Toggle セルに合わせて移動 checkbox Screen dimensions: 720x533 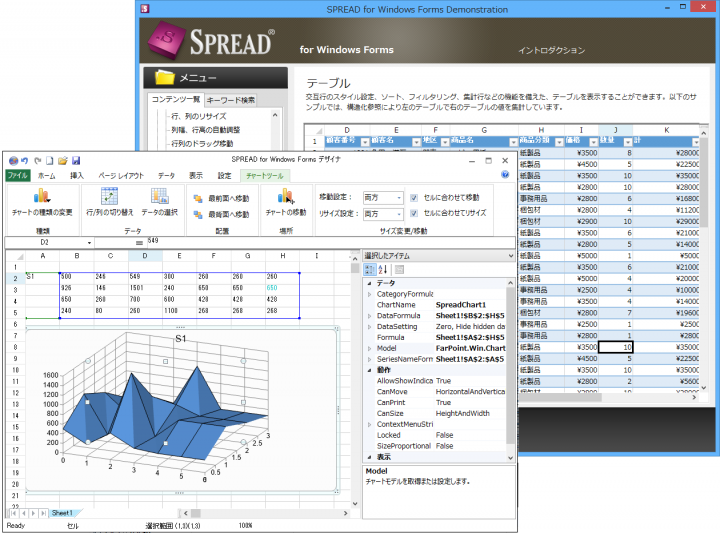[414, 198]
